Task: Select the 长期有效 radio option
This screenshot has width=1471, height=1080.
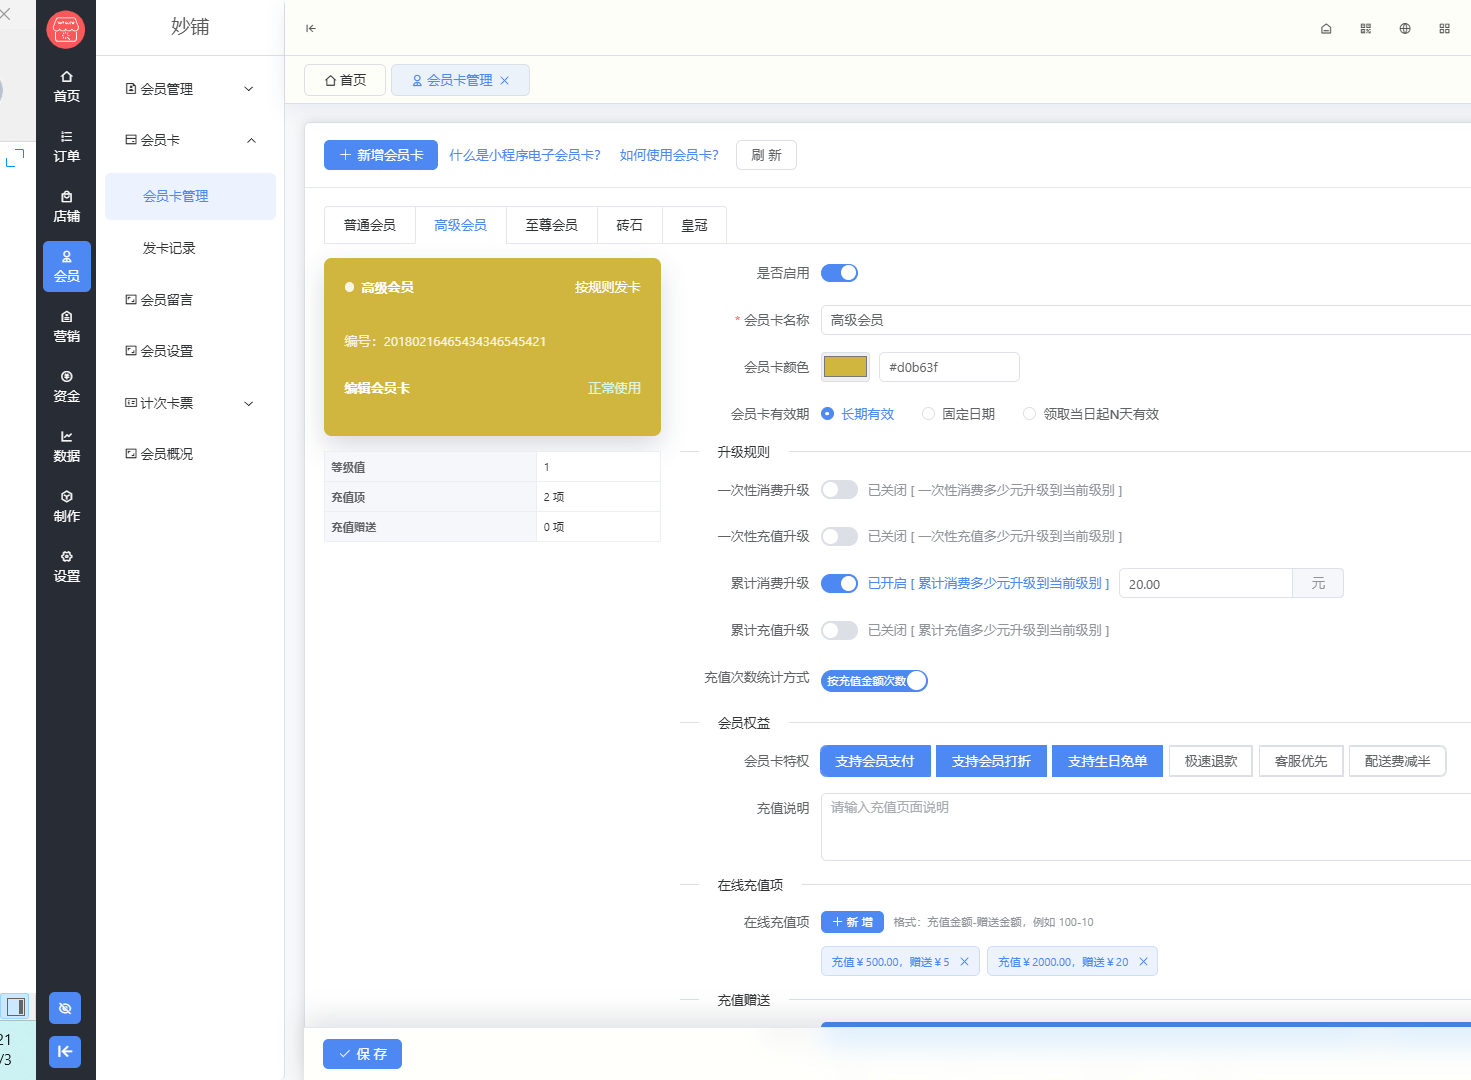Action: (x=857, y=414)
